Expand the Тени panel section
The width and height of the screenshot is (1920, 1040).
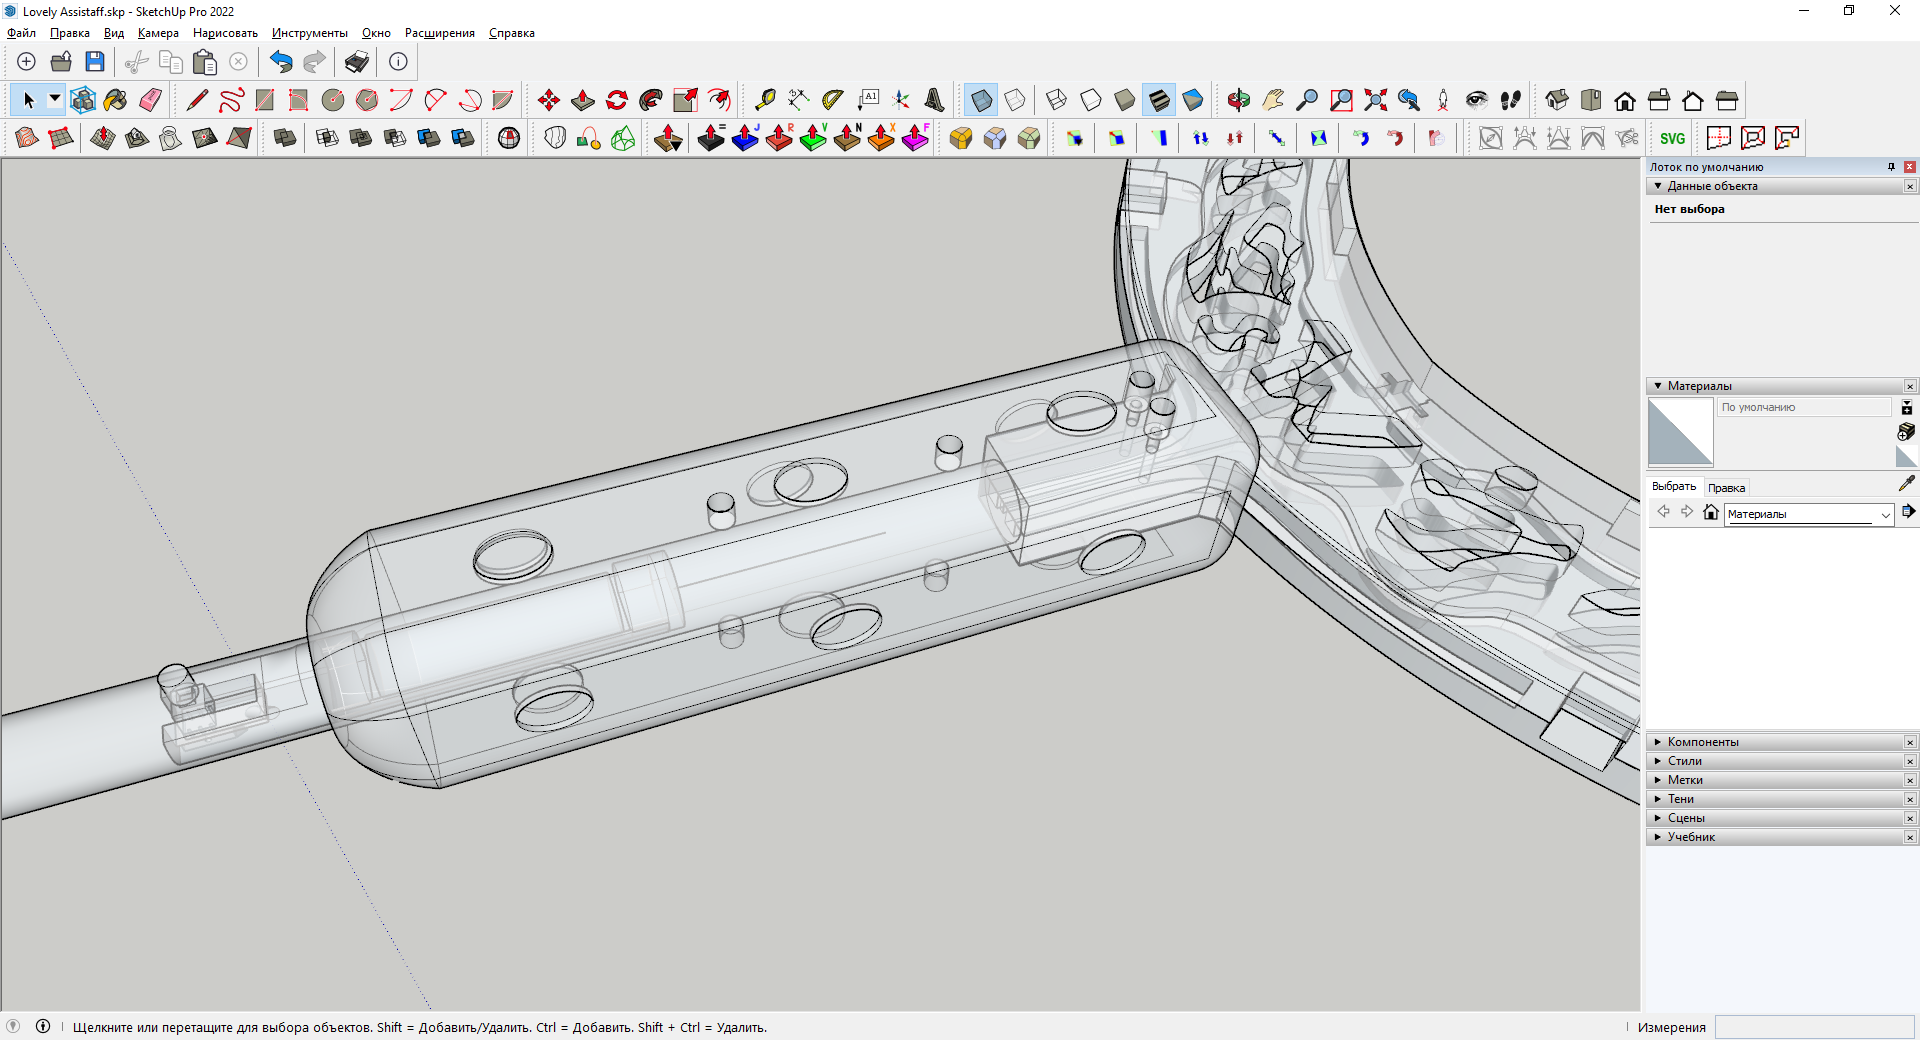tap(1681, 799)
